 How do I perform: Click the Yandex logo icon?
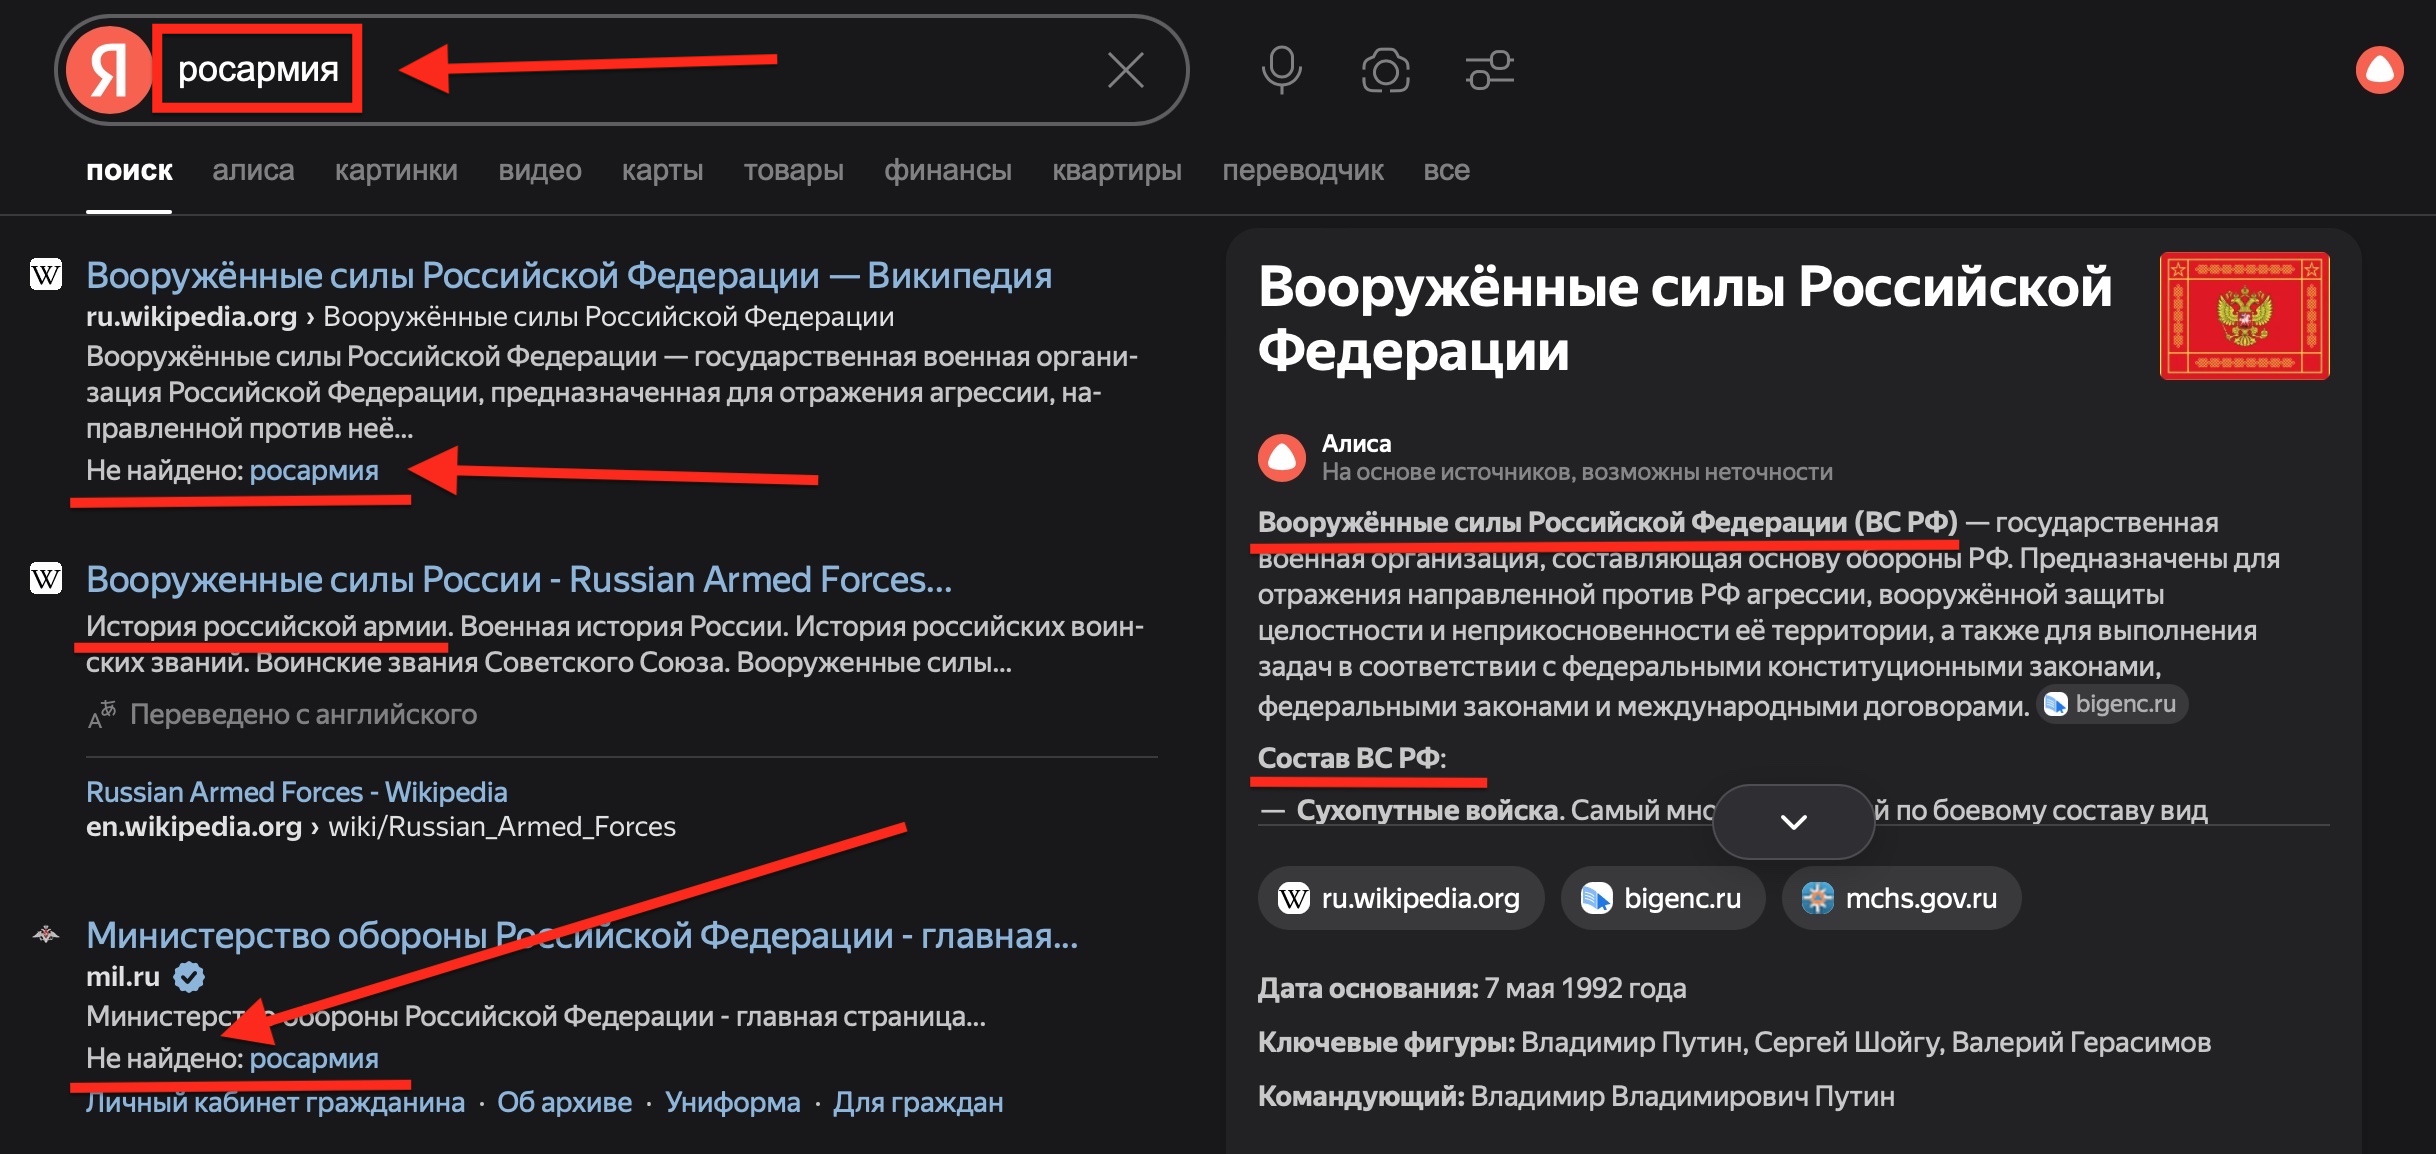(x=108, y=70)
